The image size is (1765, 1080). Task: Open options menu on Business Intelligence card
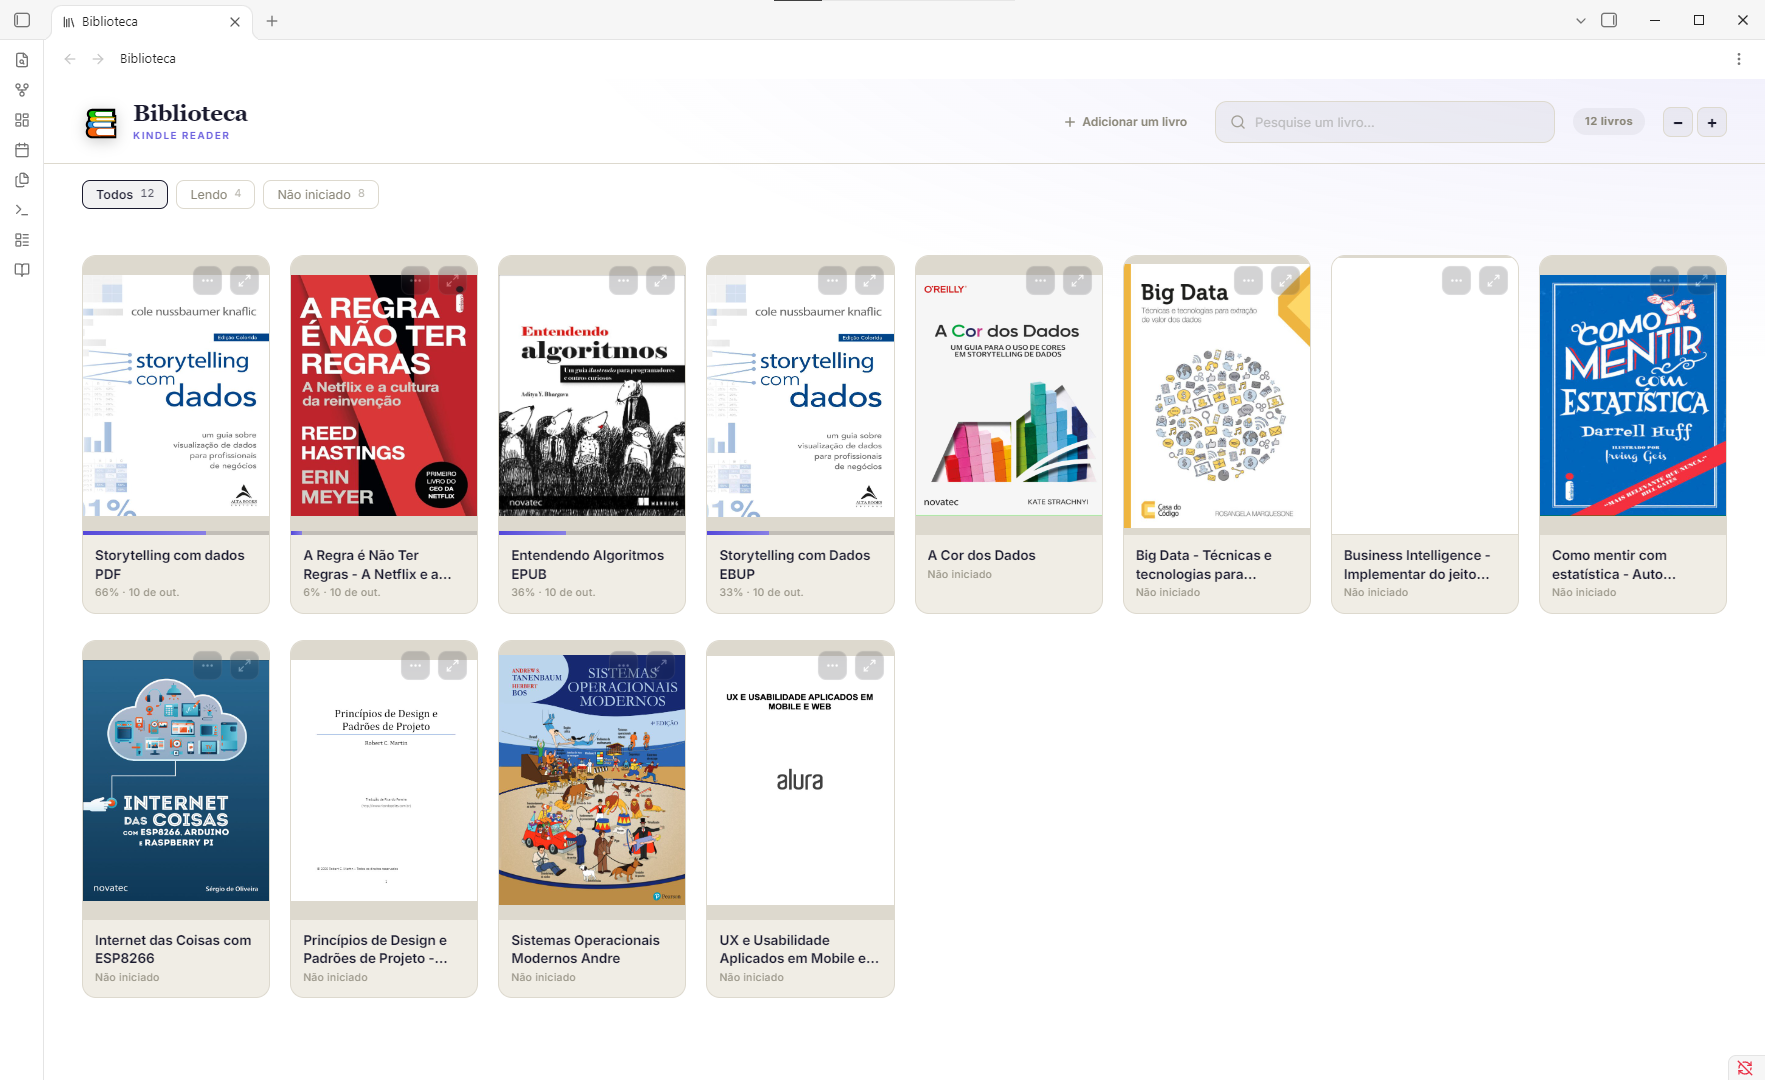pos(1456,281)
